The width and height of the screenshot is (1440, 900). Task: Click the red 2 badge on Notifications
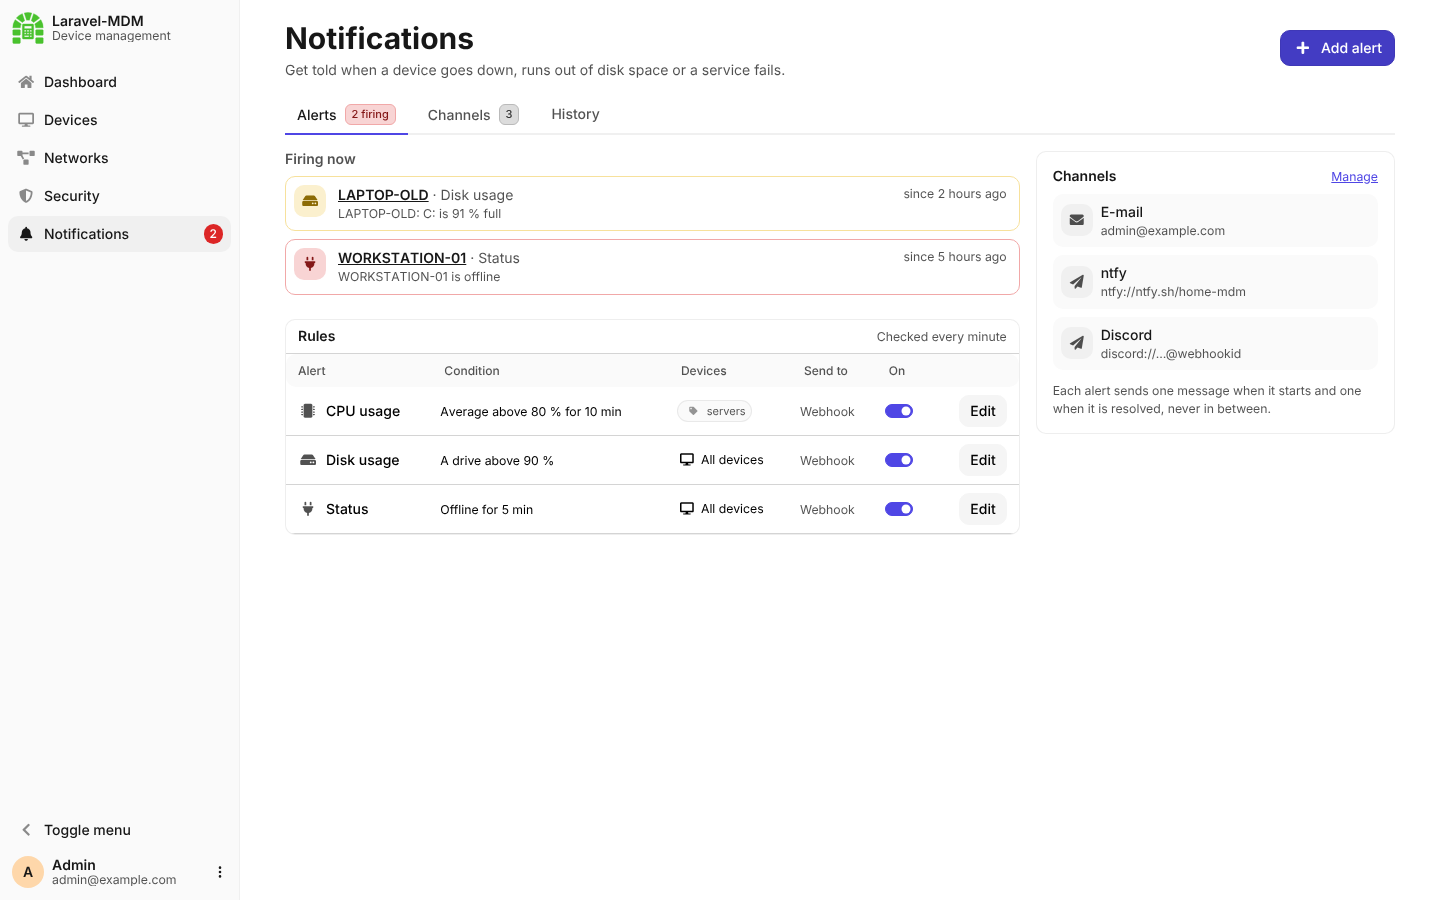pos(213,234)
